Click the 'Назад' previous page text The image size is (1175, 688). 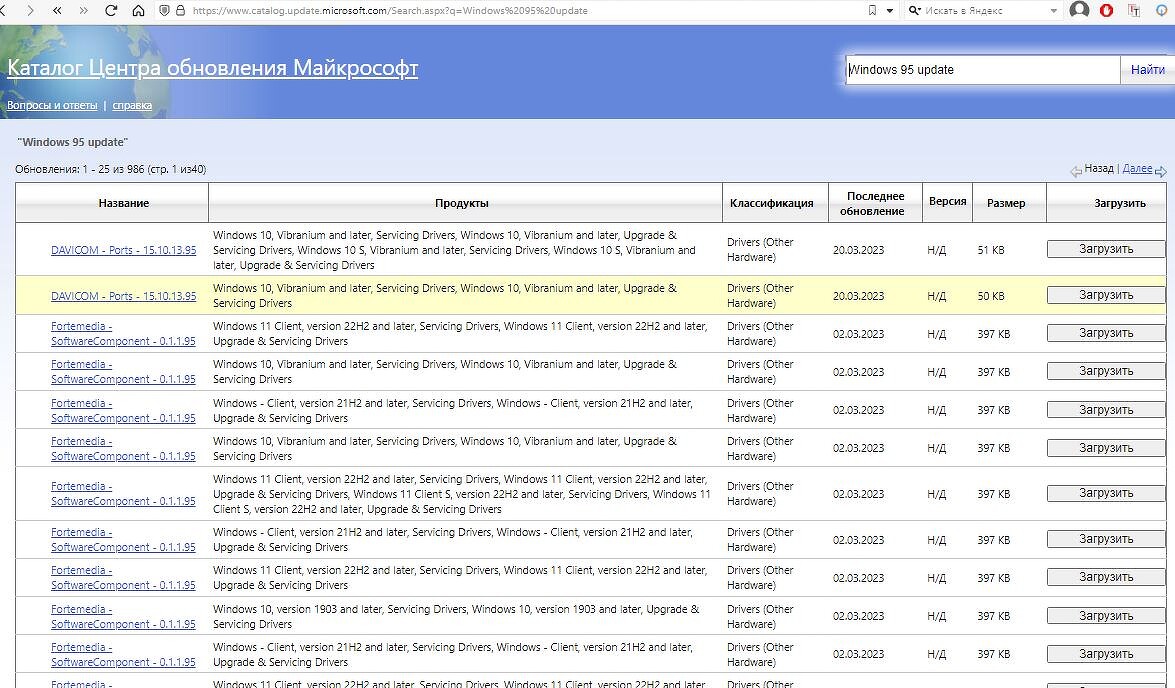1099,169
